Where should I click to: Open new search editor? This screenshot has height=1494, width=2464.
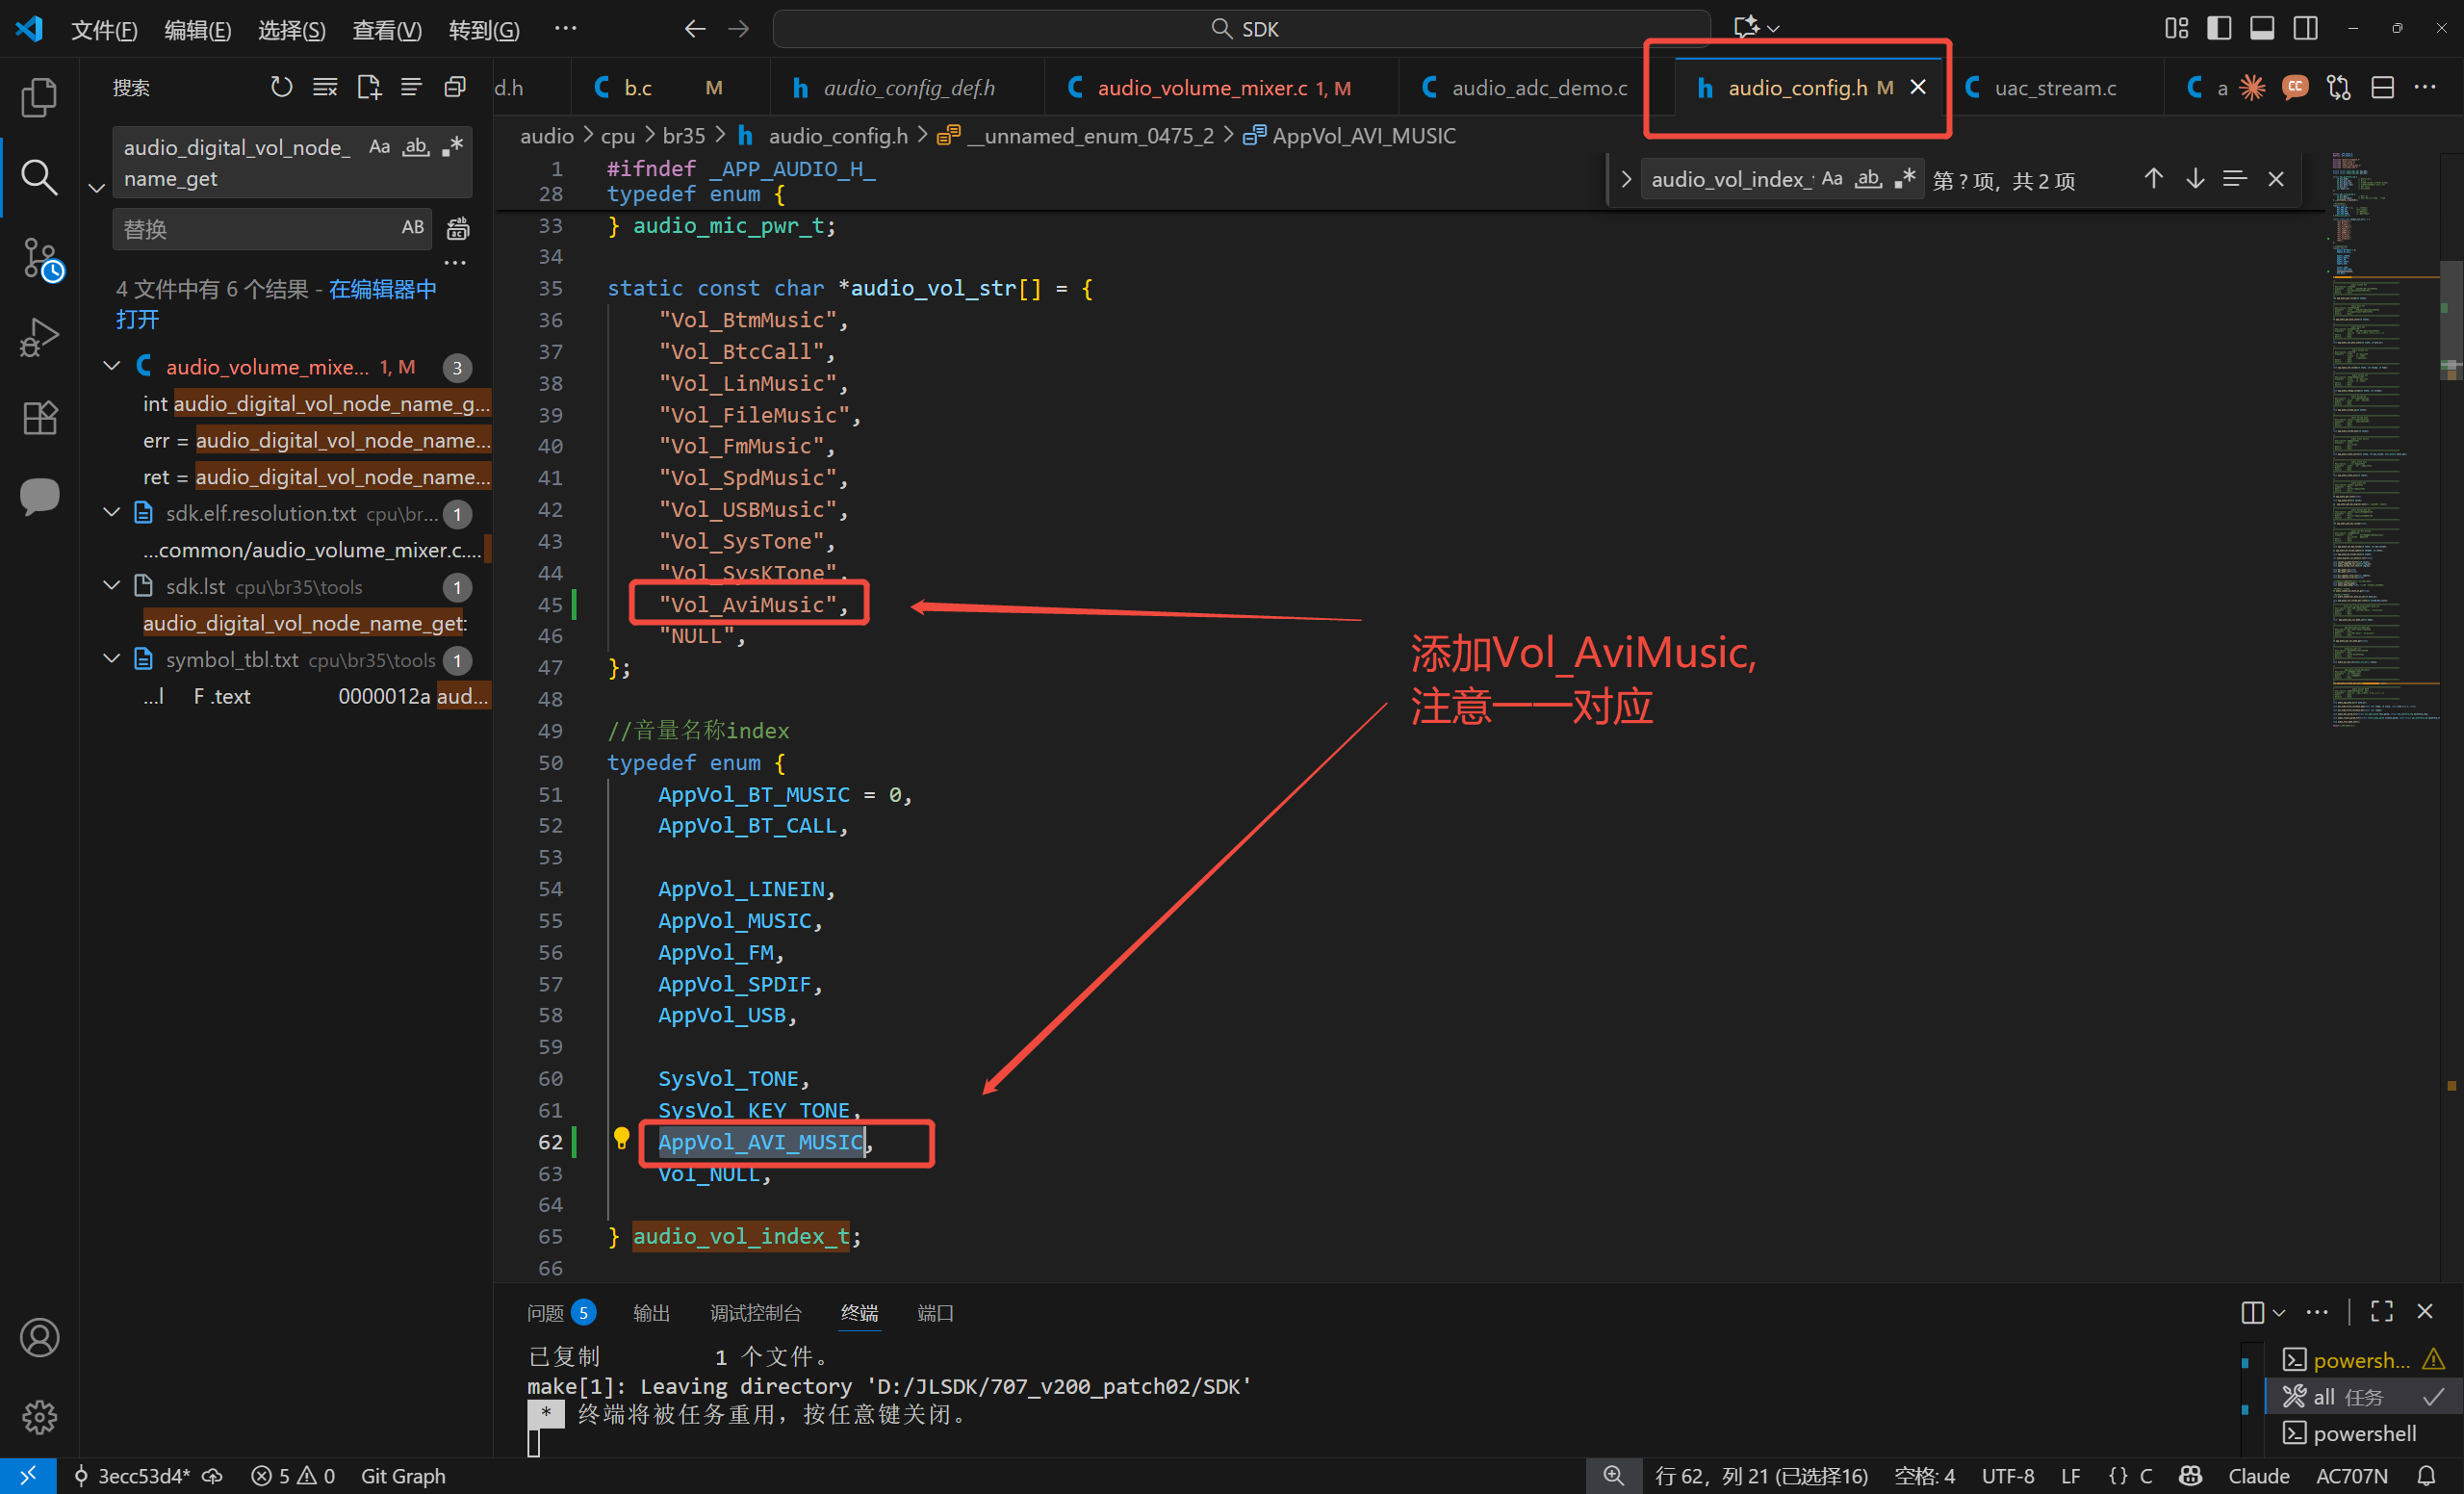tap(368, 88)
